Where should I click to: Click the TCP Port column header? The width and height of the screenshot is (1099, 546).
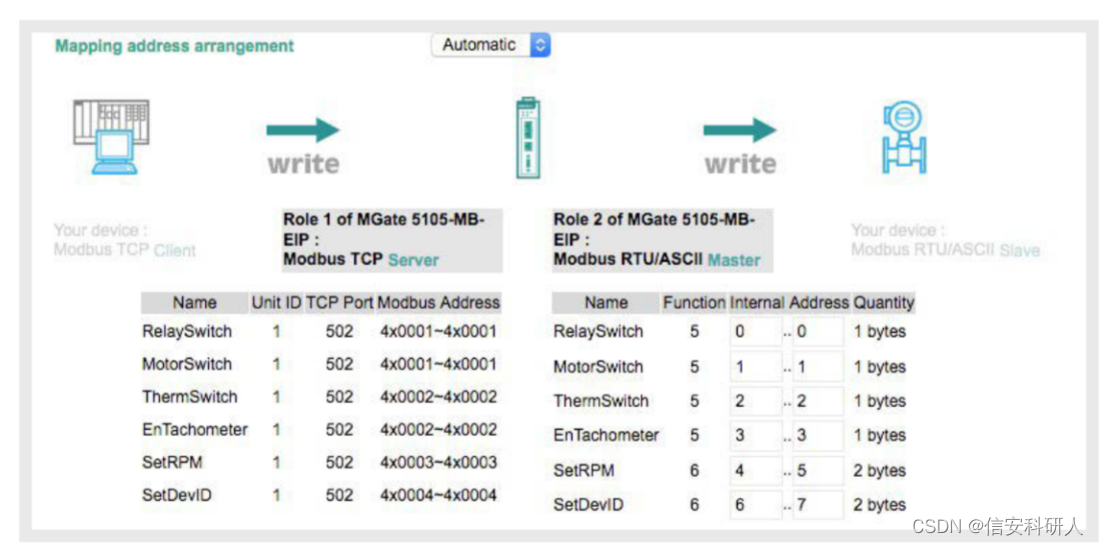pyautogui.click(x=340, y=303)
